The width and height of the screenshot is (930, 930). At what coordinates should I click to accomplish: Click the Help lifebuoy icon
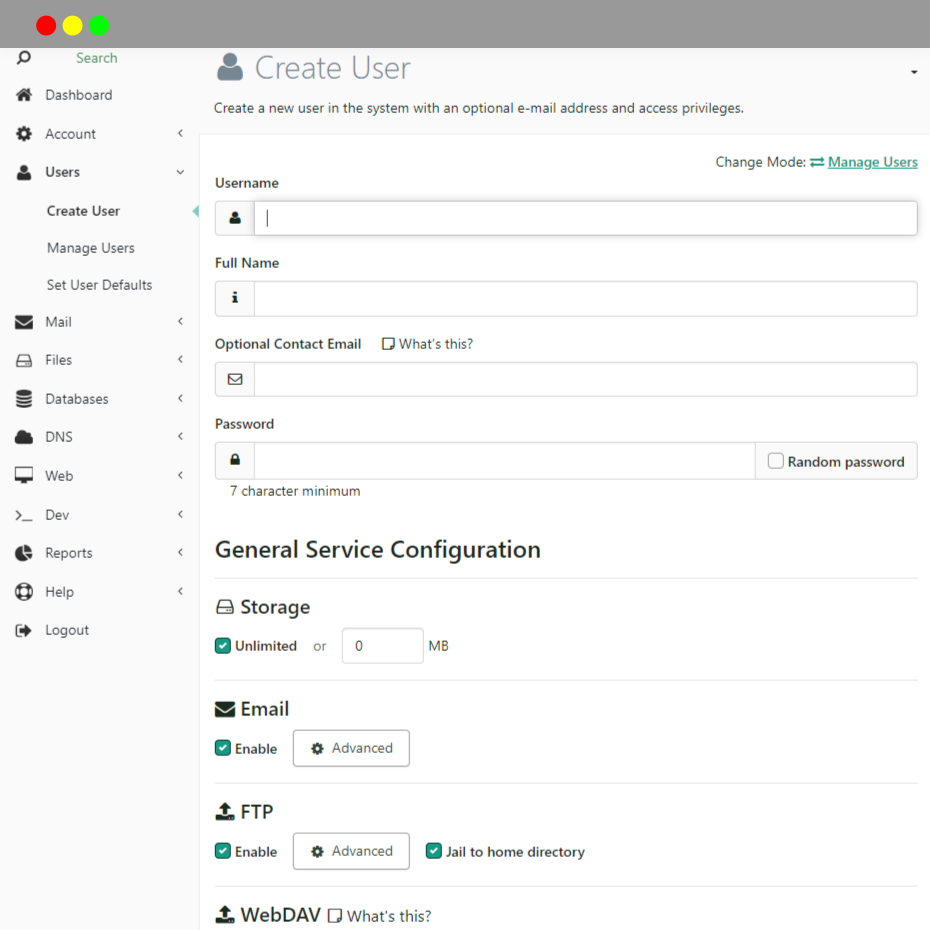(x=24, y=591)
